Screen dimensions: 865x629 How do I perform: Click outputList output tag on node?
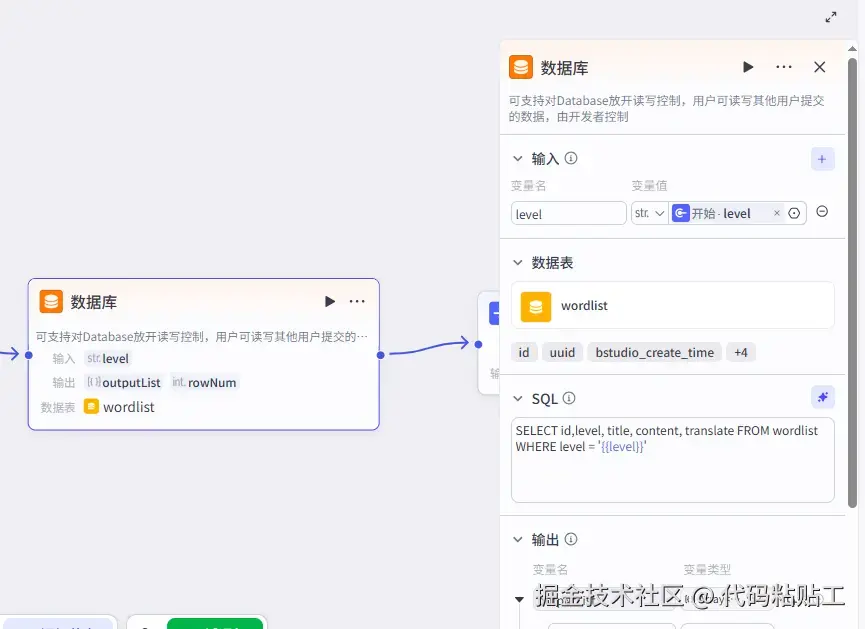coord(124,382)
